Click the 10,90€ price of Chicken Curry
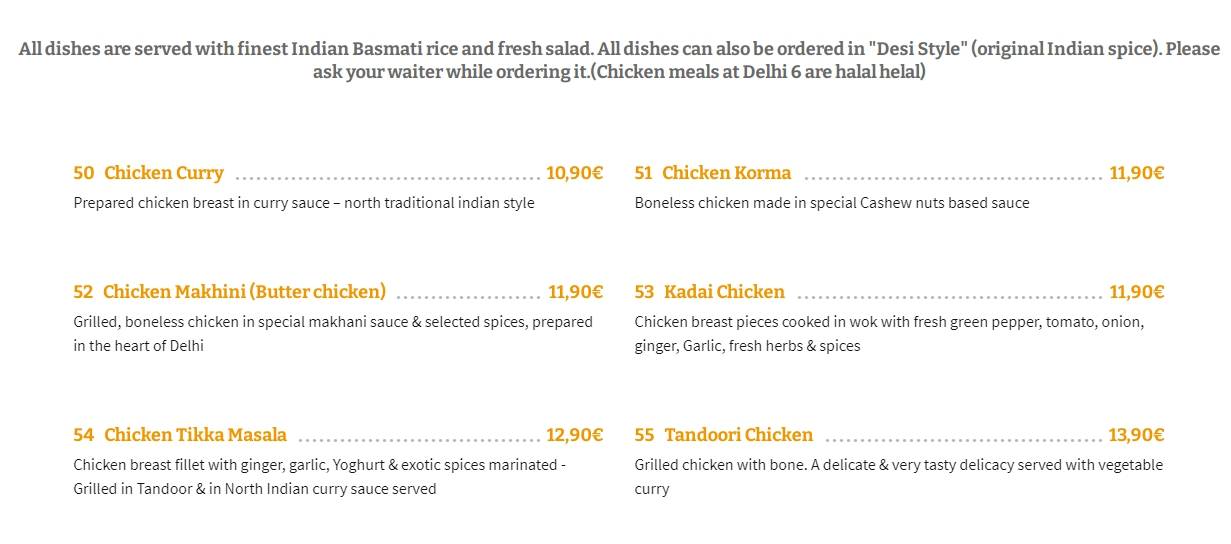The image size is (1231, 544). (574, 173)
